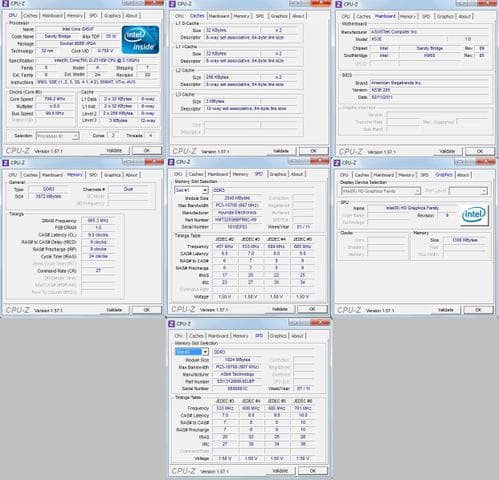Click CPU-Z title icon in the Slot #1 SPD window

171,162
